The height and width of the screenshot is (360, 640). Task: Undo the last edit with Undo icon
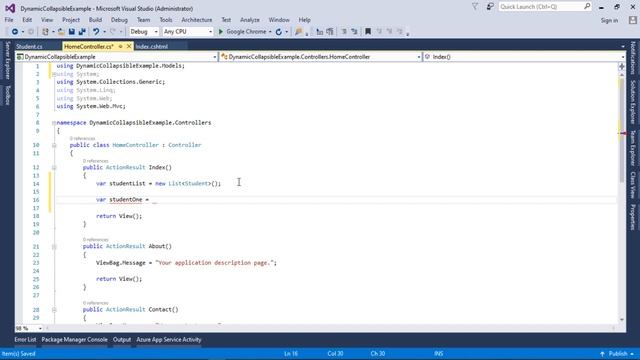(96, 31)
